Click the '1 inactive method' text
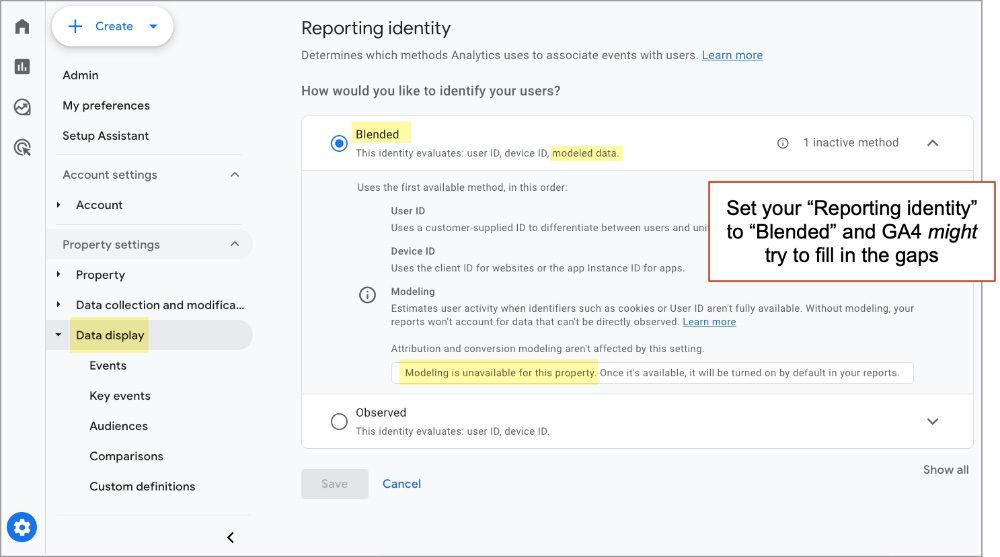Screen dimensions: 1000x557 coord(851,142)
